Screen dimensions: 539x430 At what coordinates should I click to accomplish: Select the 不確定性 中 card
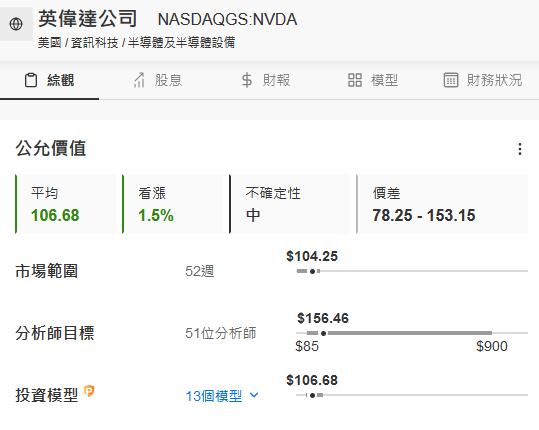(289, 204)
